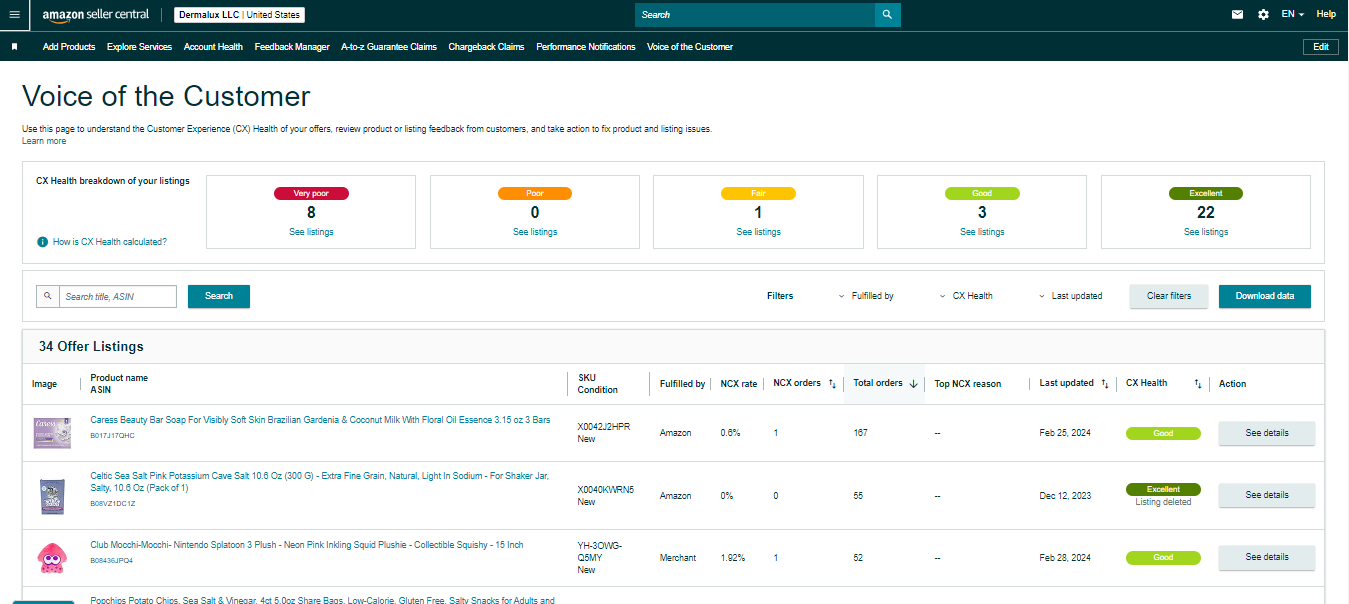The width and height of the screenshot is (1349, 604).
Task: Open the mail messages icon
Action: (1237, 14)
